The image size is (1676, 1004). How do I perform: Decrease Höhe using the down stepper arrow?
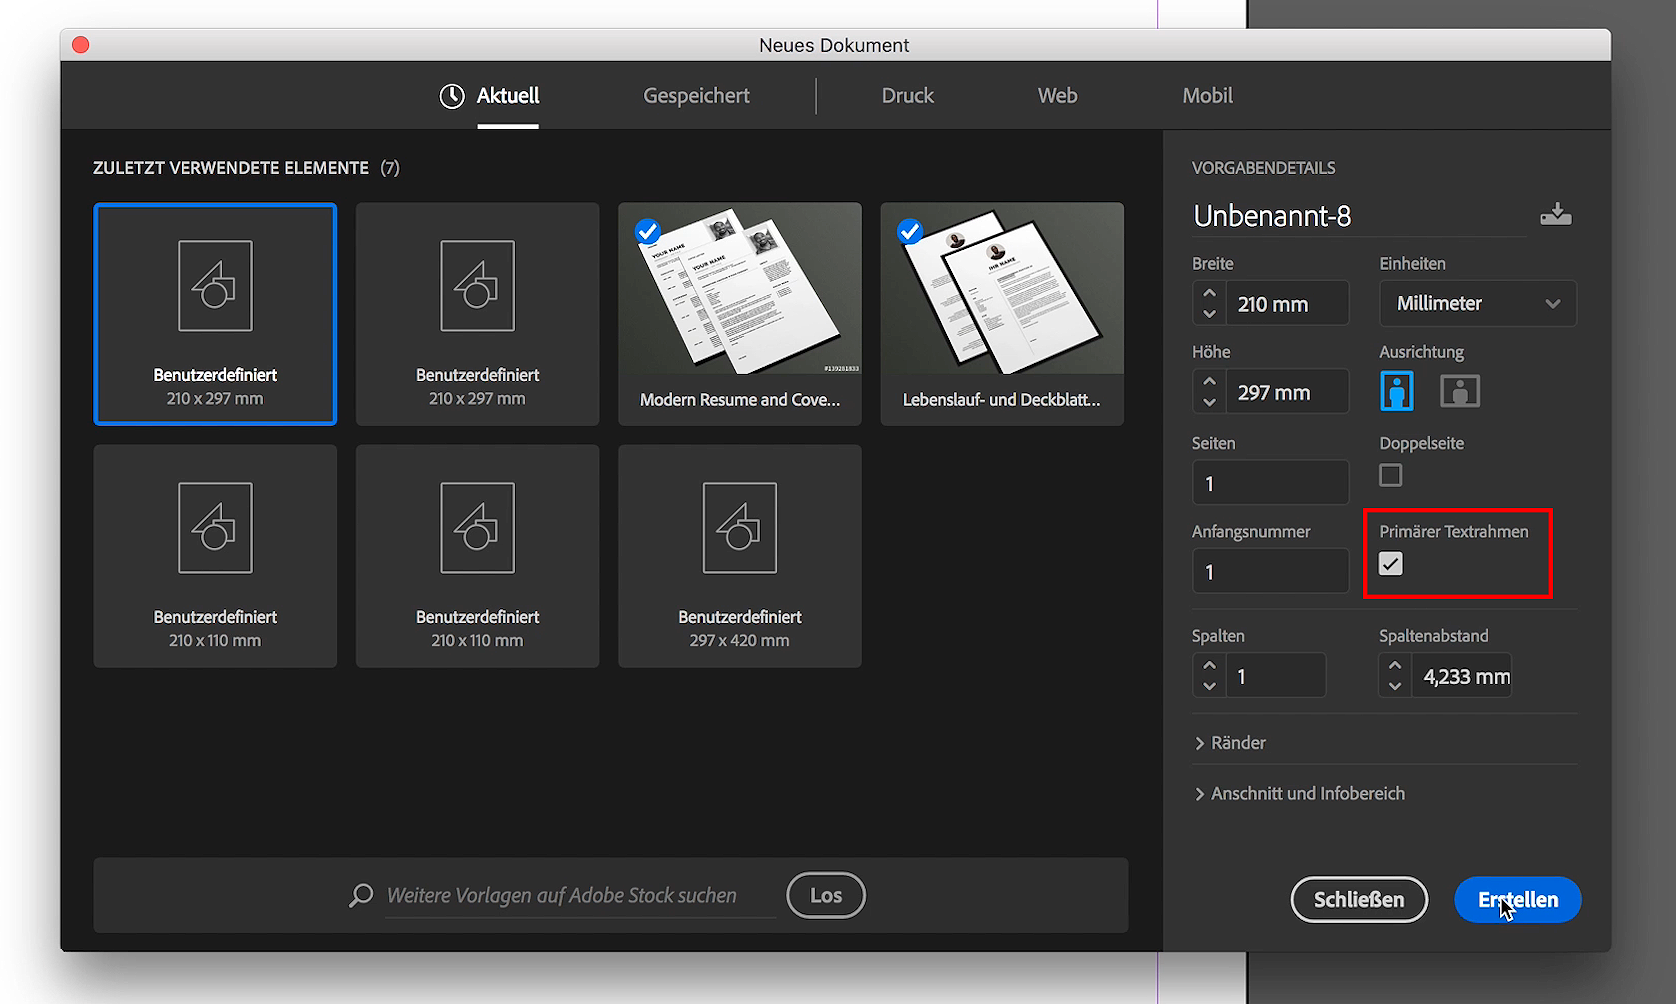pyautogui.click(x=1208, y=400)
